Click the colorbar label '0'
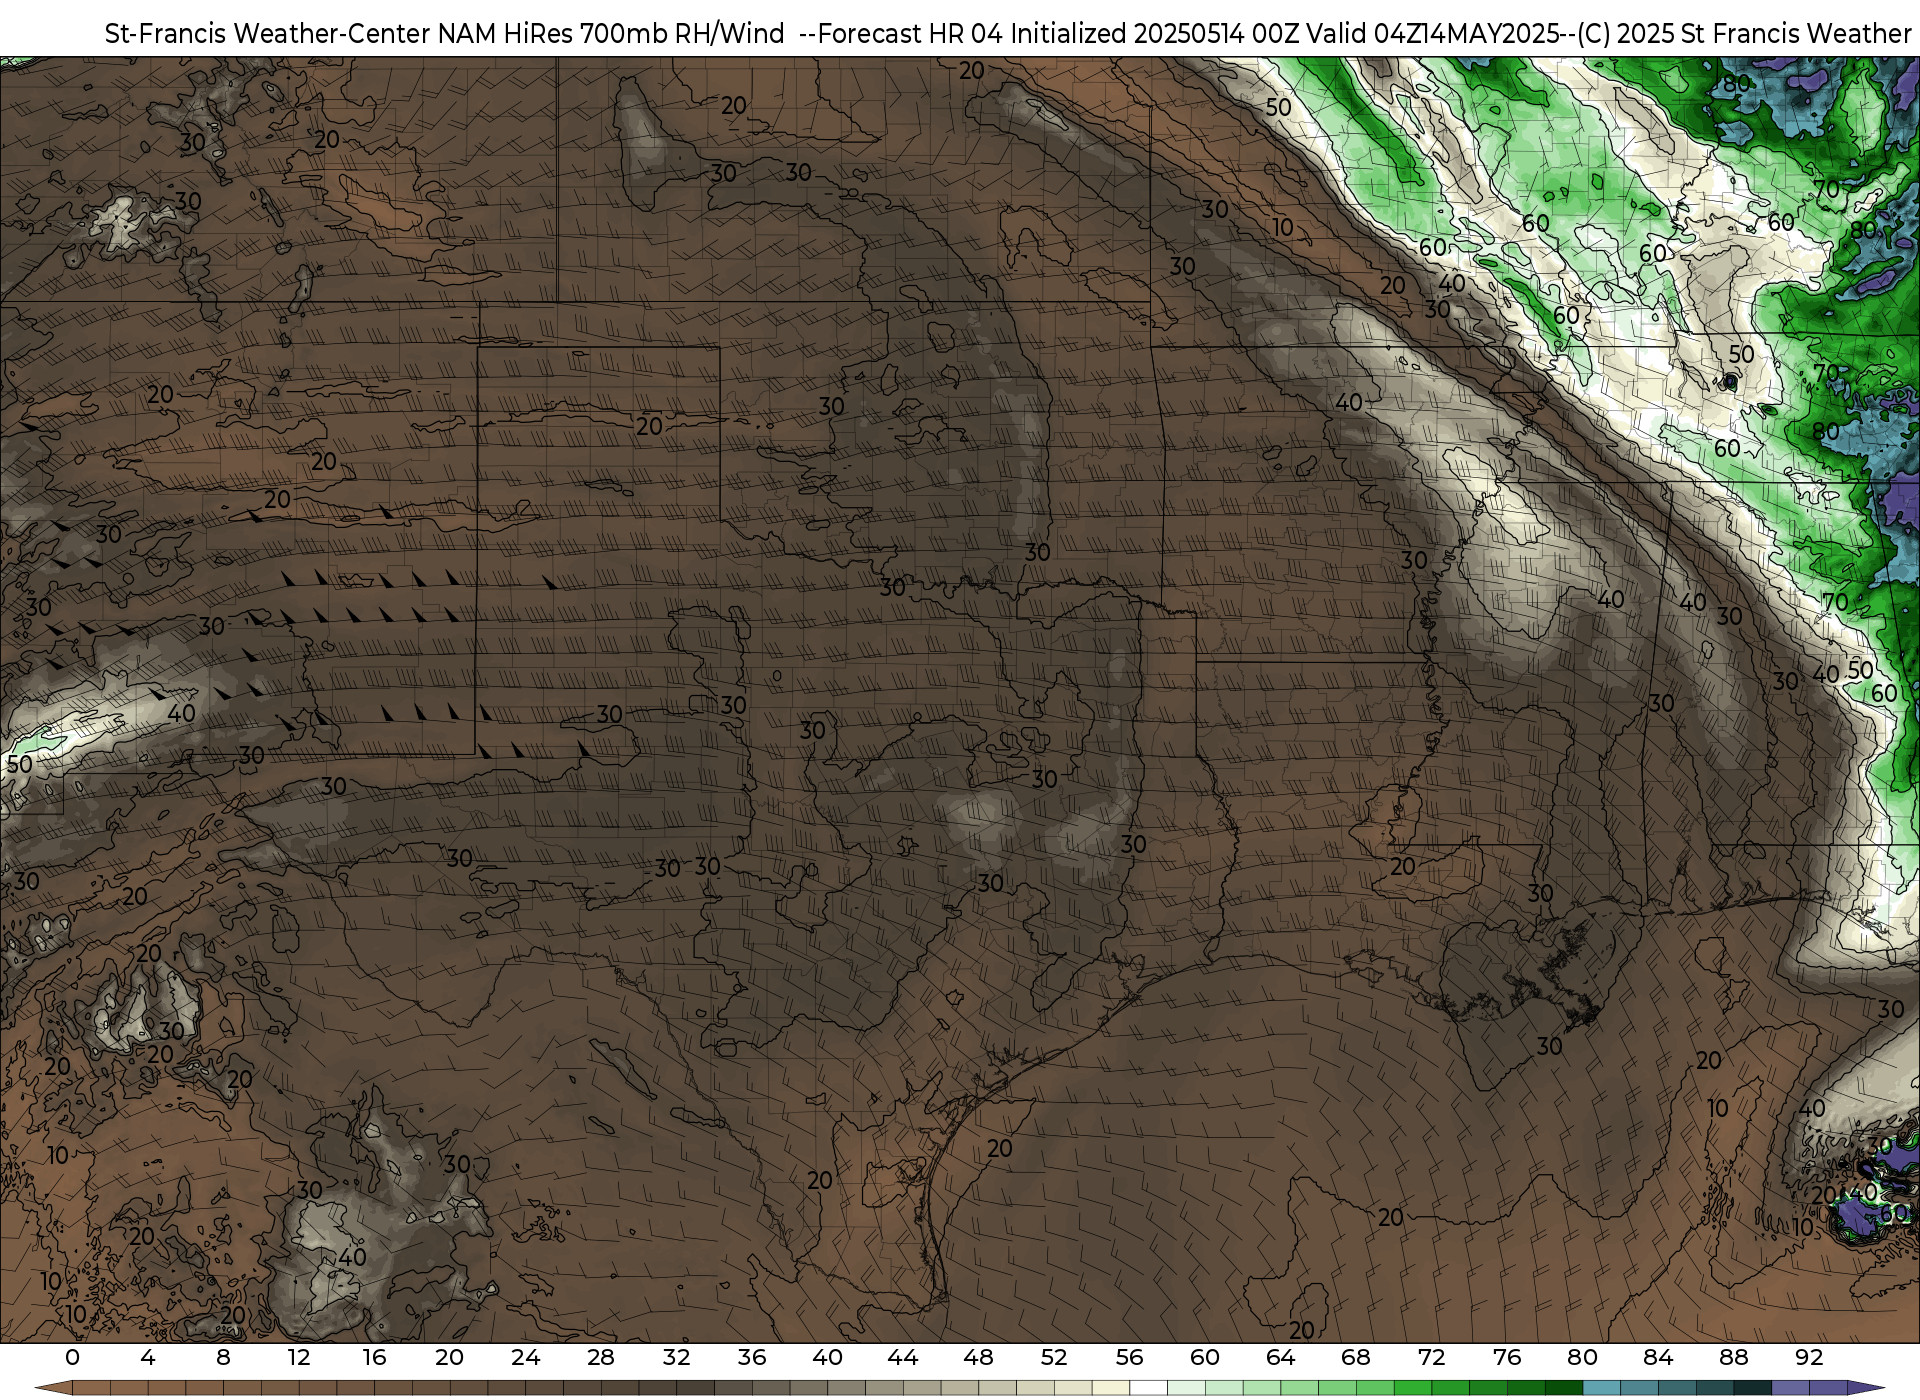The height and width of the screenshot is (1400, 1920). tap(72, 1357)
